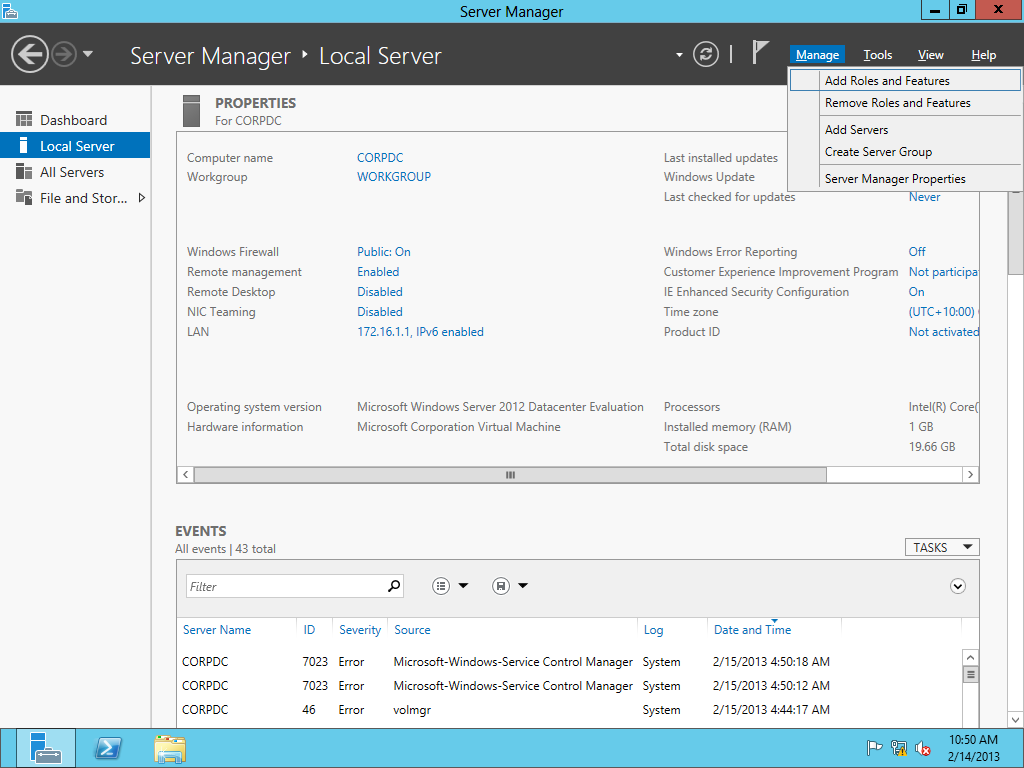The image size is (1024, 768).
Task: Click the refresh icon in header
Action: (x=706, y=54)
